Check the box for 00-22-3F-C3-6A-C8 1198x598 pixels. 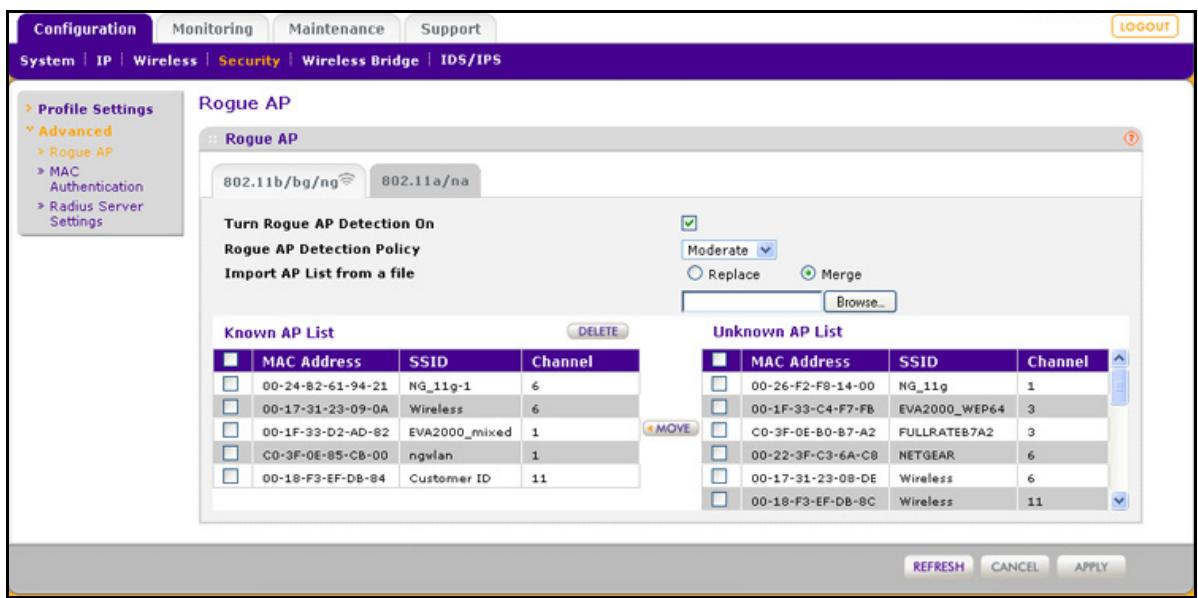click(x=717, y=455)
